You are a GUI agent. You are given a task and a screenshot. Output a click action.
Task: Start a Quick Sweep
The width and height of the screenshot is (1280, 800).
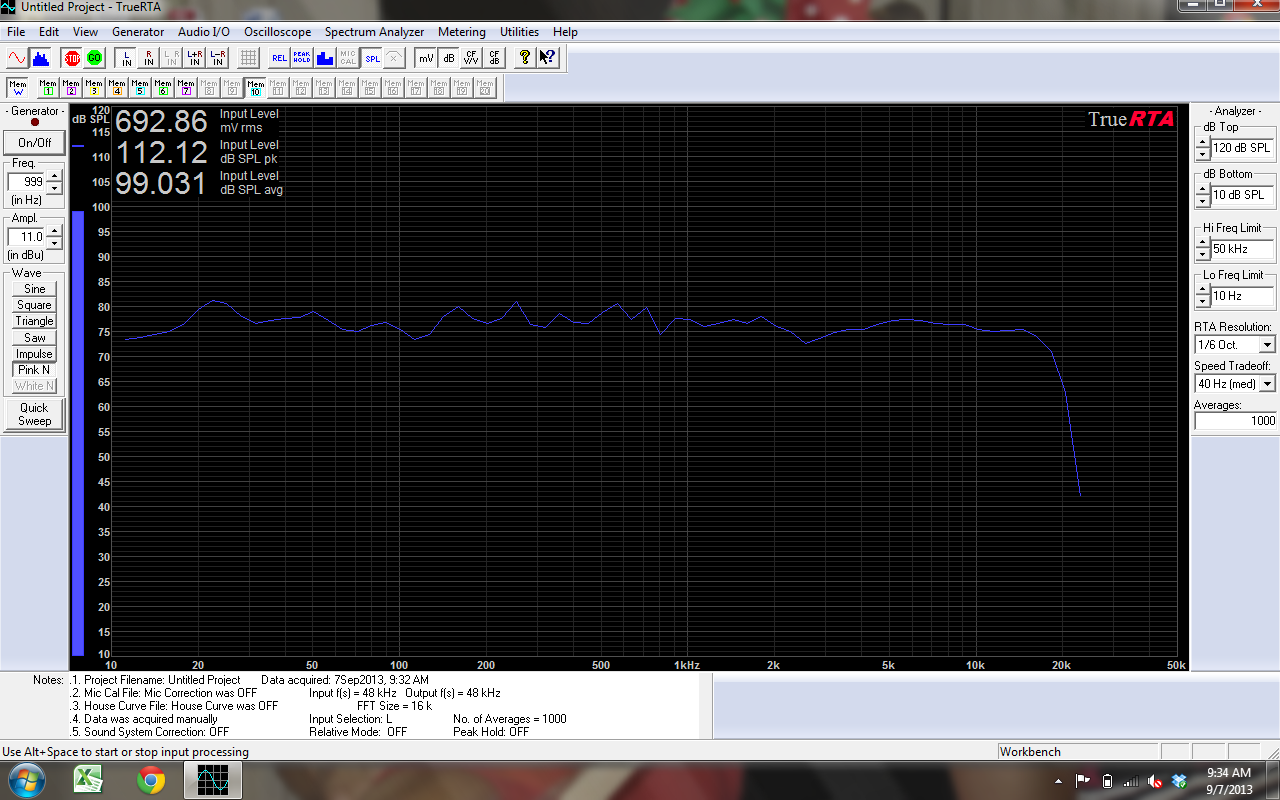click(34, 414)
